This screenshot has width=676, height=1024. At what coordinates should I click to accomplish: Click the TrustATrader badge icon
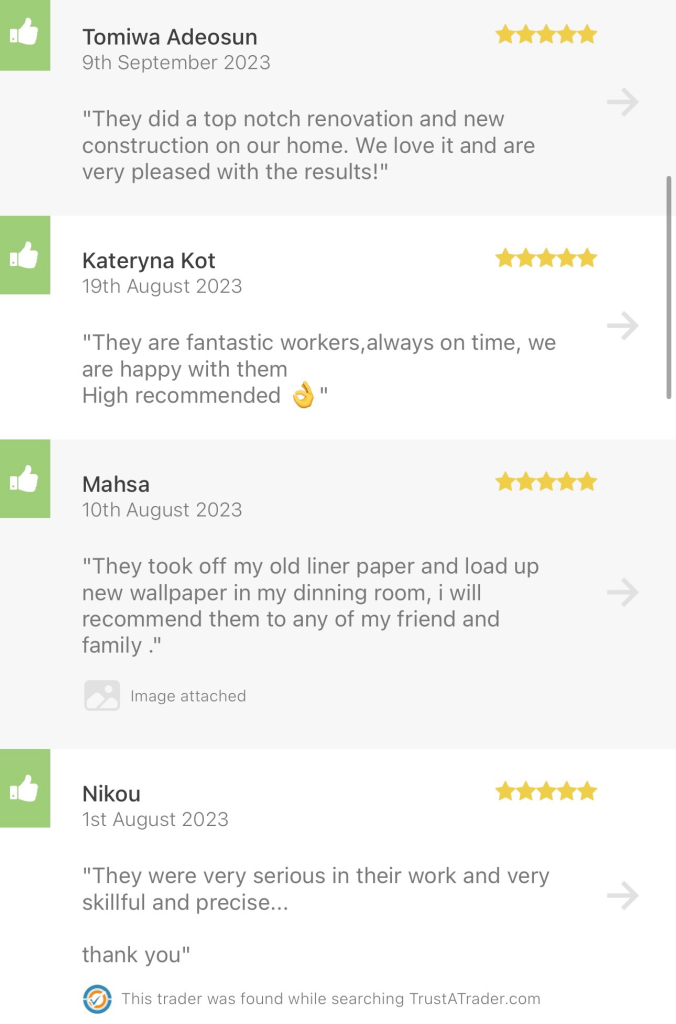(x=97, y=998)
